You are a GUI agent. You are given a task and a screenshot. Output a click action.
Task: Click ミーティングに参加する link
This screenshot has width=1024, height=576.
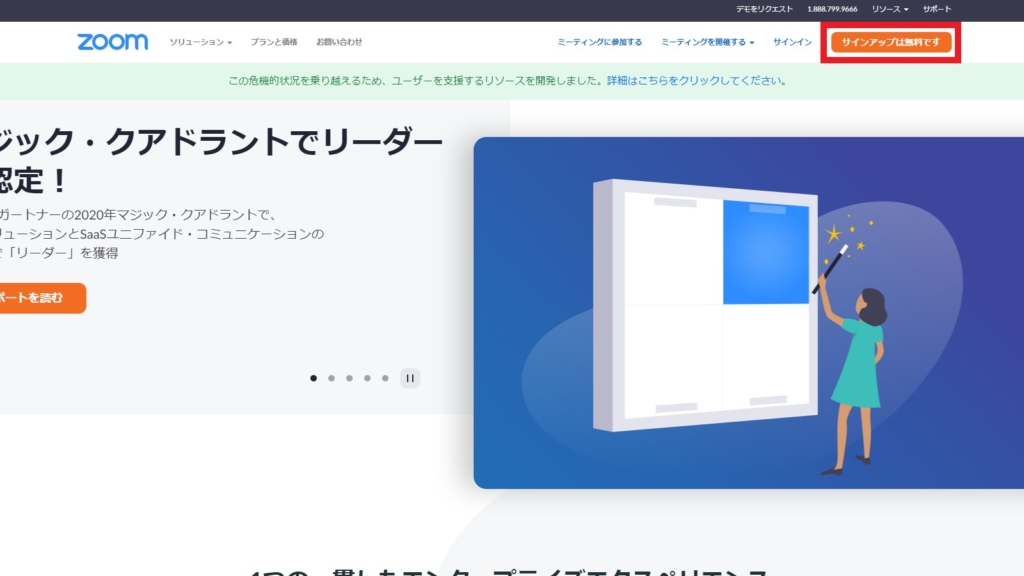tap(600, 42)
